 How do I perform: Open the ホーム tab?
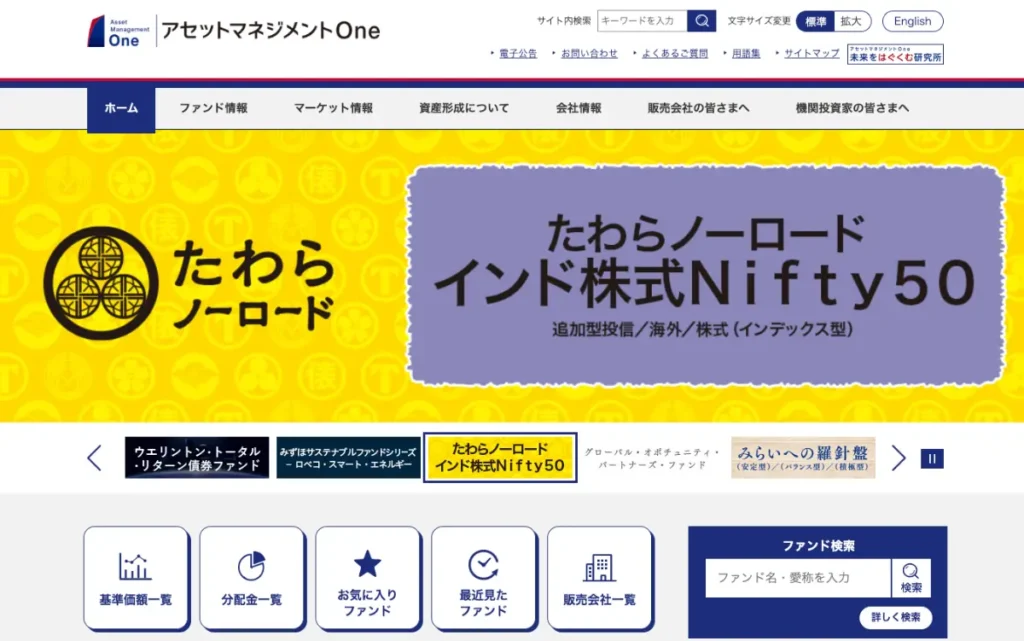tap(121, 108)
